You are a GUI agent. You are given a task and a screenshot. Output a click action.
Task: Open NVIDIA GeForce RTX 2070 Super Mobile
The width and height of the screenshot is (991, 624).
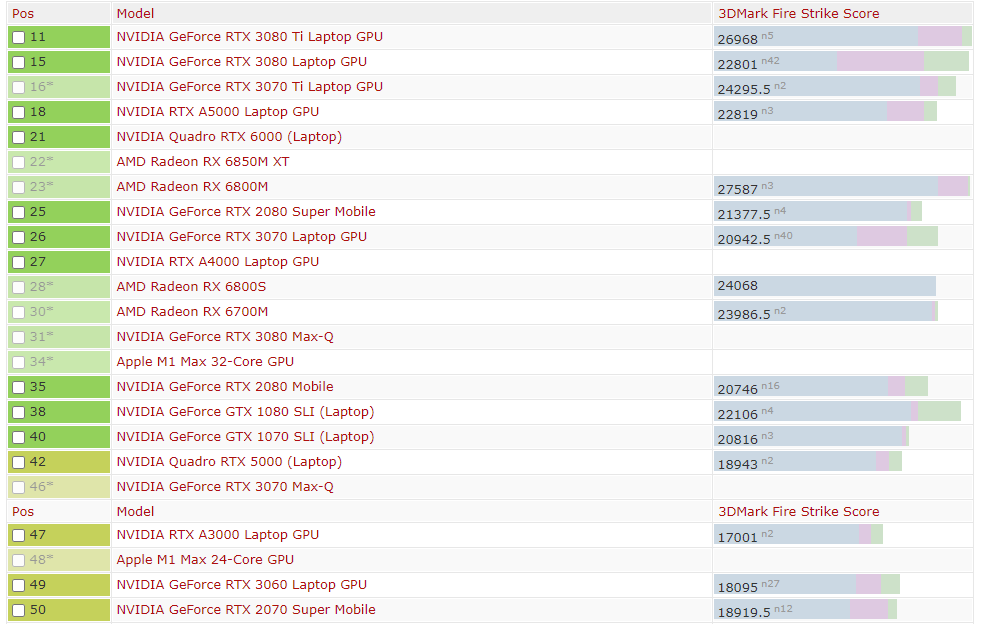[246, 609]
